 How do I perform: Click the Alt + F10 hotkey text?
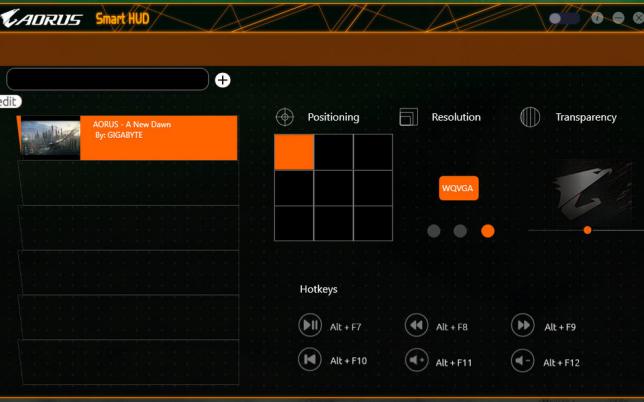point(348,361)
